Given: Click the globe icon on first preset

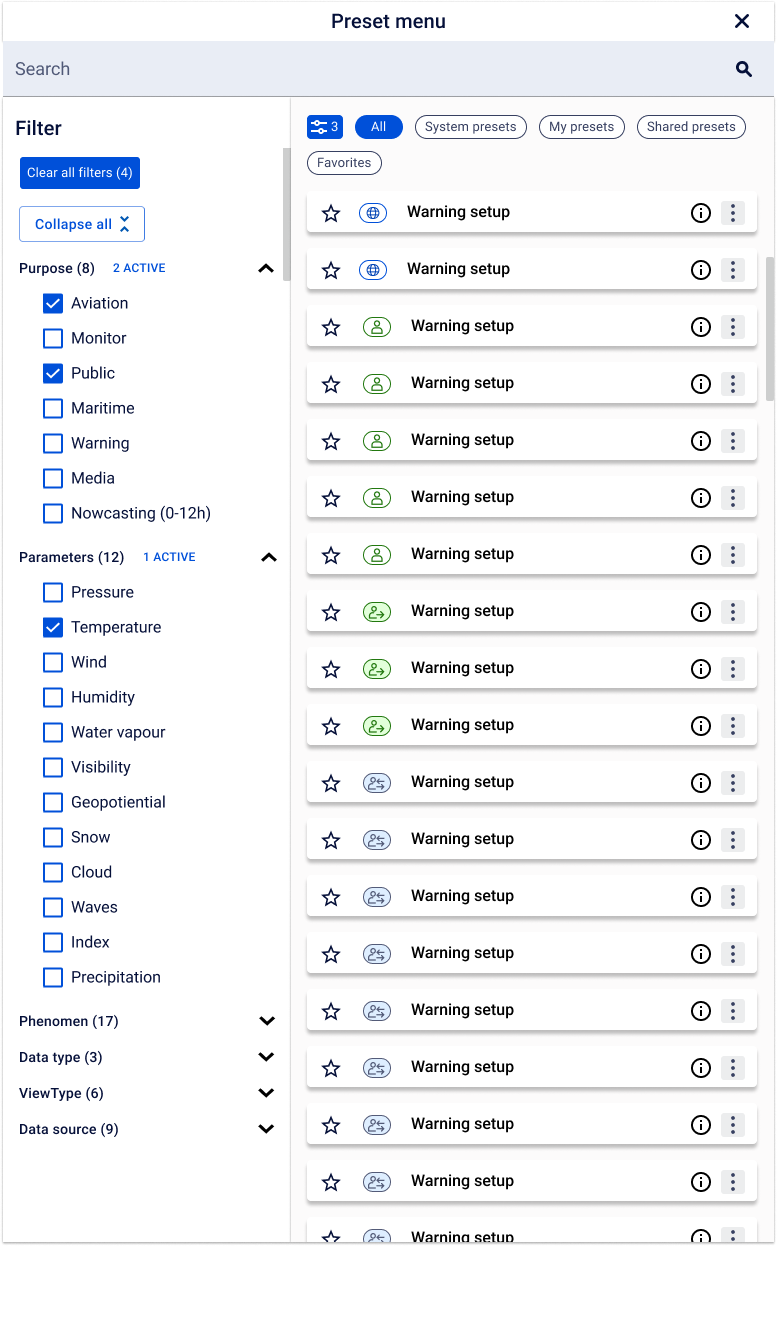Looking at the screenshot, I should coord(373,213).
